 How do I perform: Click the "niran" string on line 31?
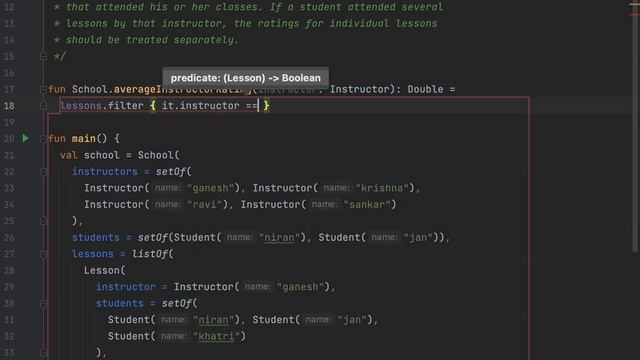click(213, 320)
